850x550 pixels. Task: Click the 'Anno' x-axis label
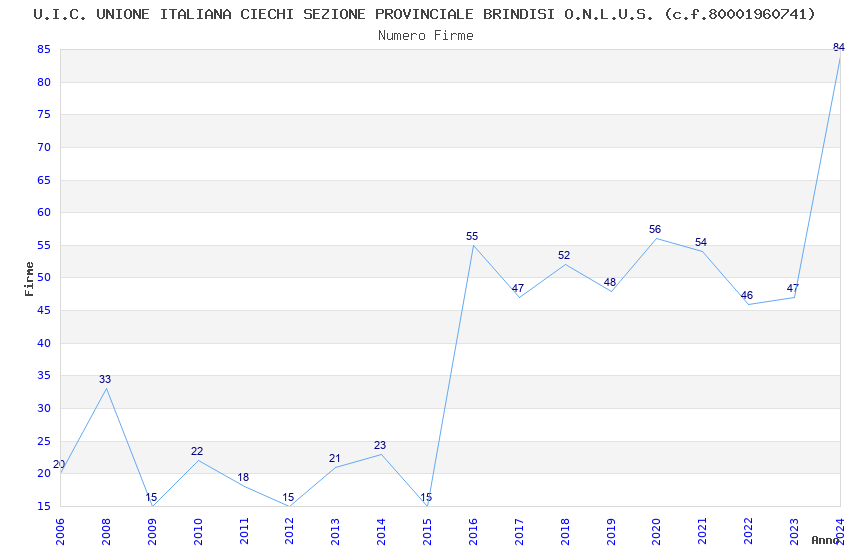825,540
